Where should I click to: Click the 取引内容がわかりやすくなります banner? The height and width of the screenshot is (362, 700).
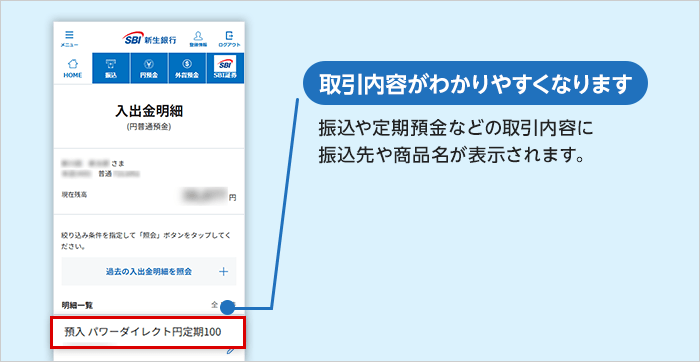pyautogui.click(x=475, y=83)
